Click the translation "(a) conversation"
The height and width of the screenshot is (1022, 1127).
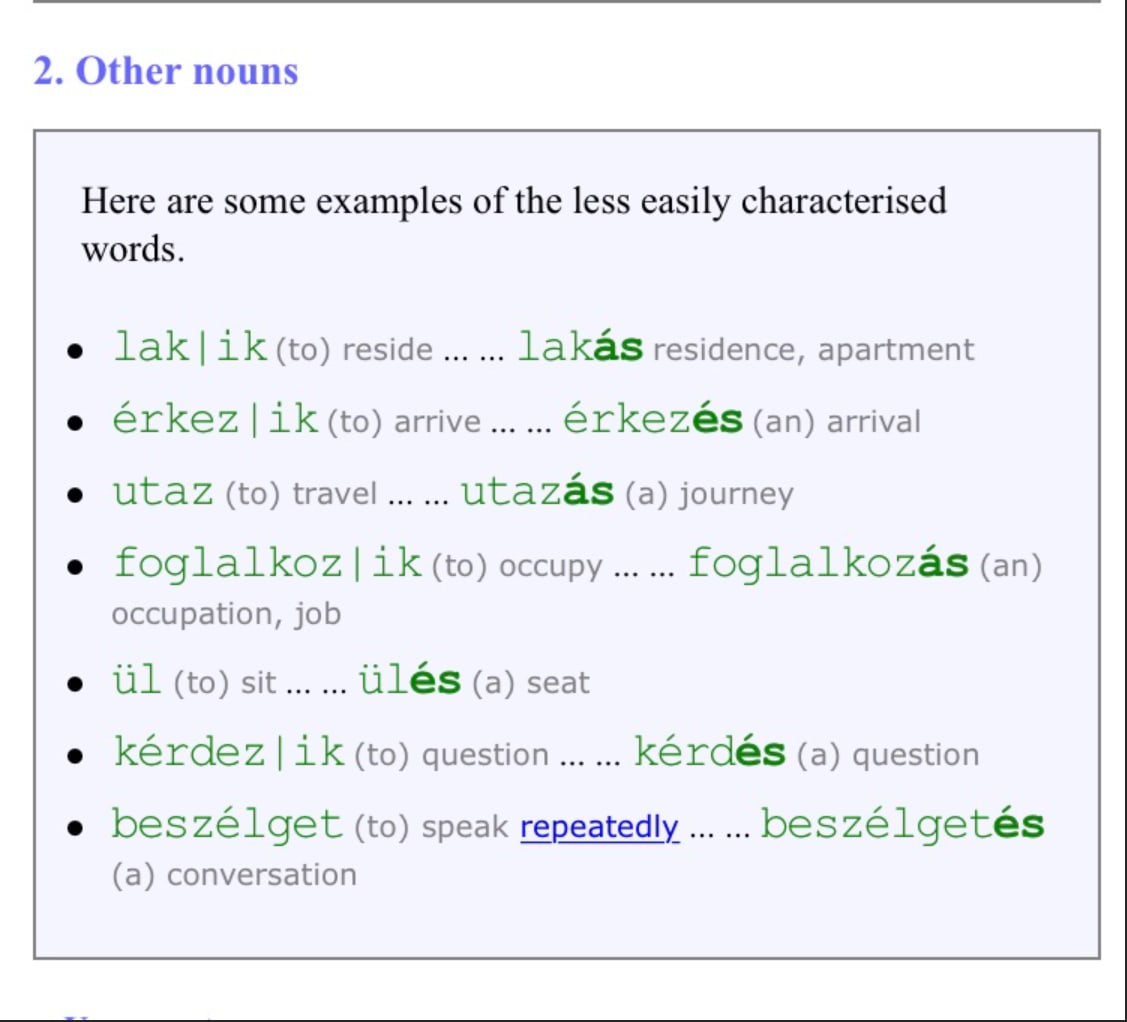pyautogui.click(x=234, y=874)
